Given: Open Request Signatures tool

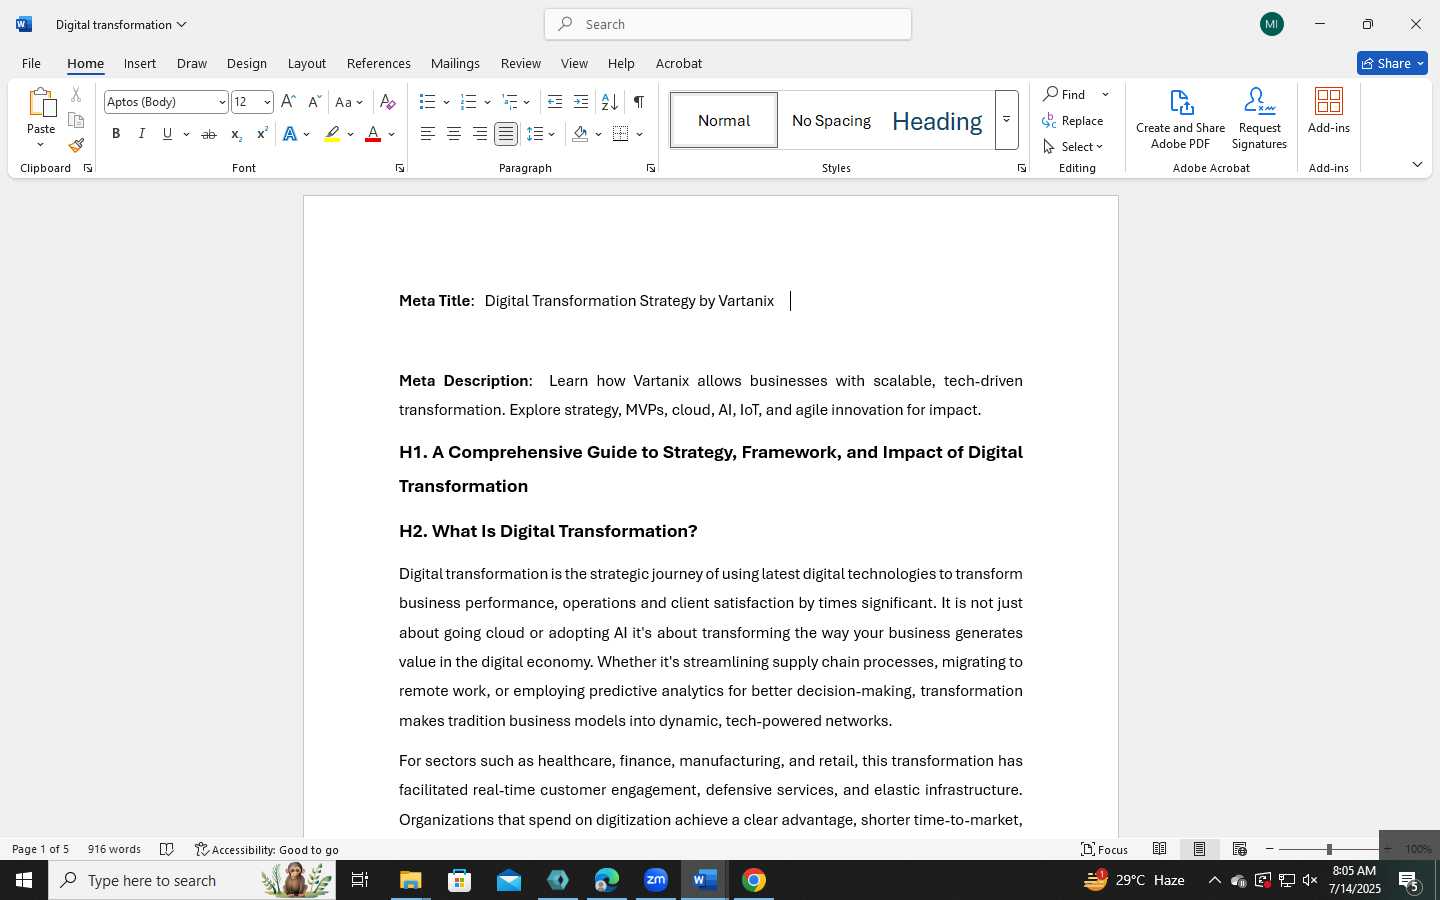Looking at the screenshot, I should 1259,119.
